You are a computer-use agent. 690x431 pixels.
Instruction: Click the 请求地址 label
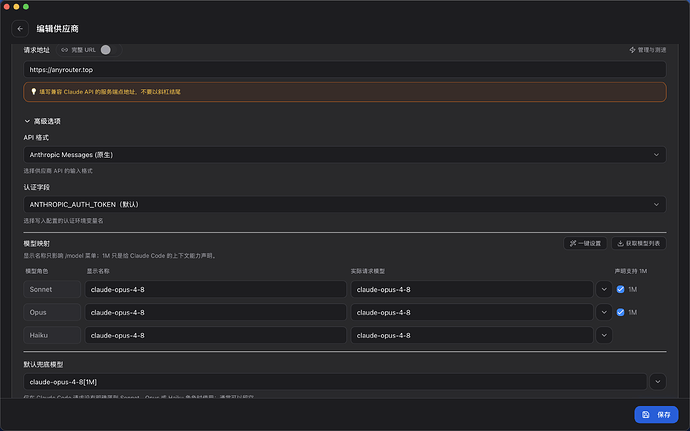(37, 50)
